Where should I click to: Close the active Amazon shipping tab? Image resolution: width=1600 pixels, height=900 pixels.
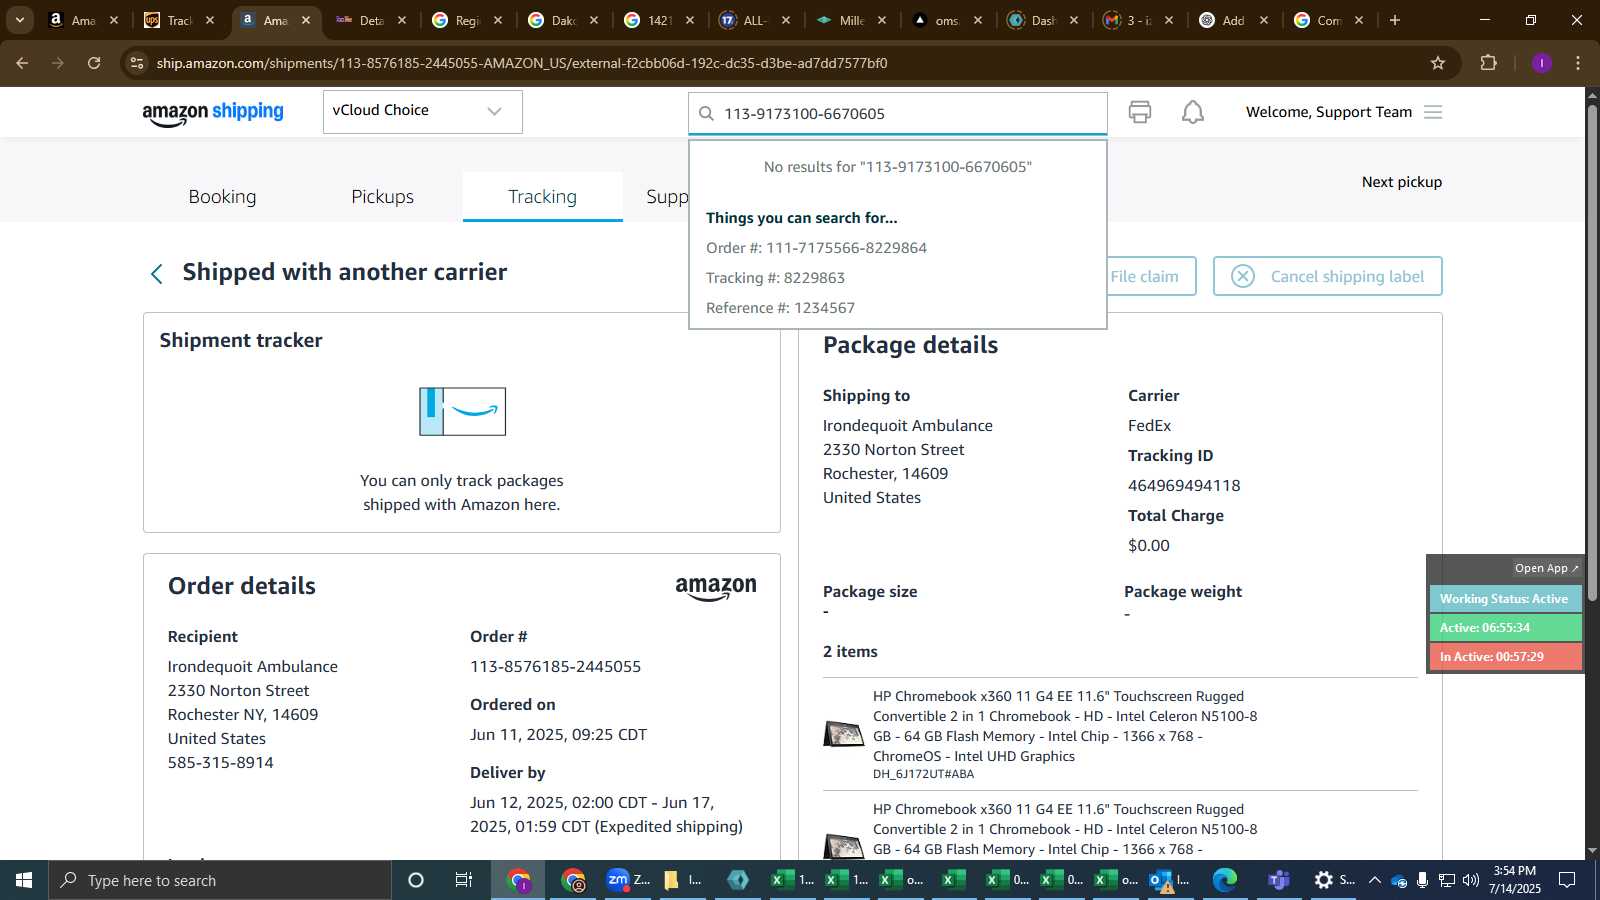(306, 20)
